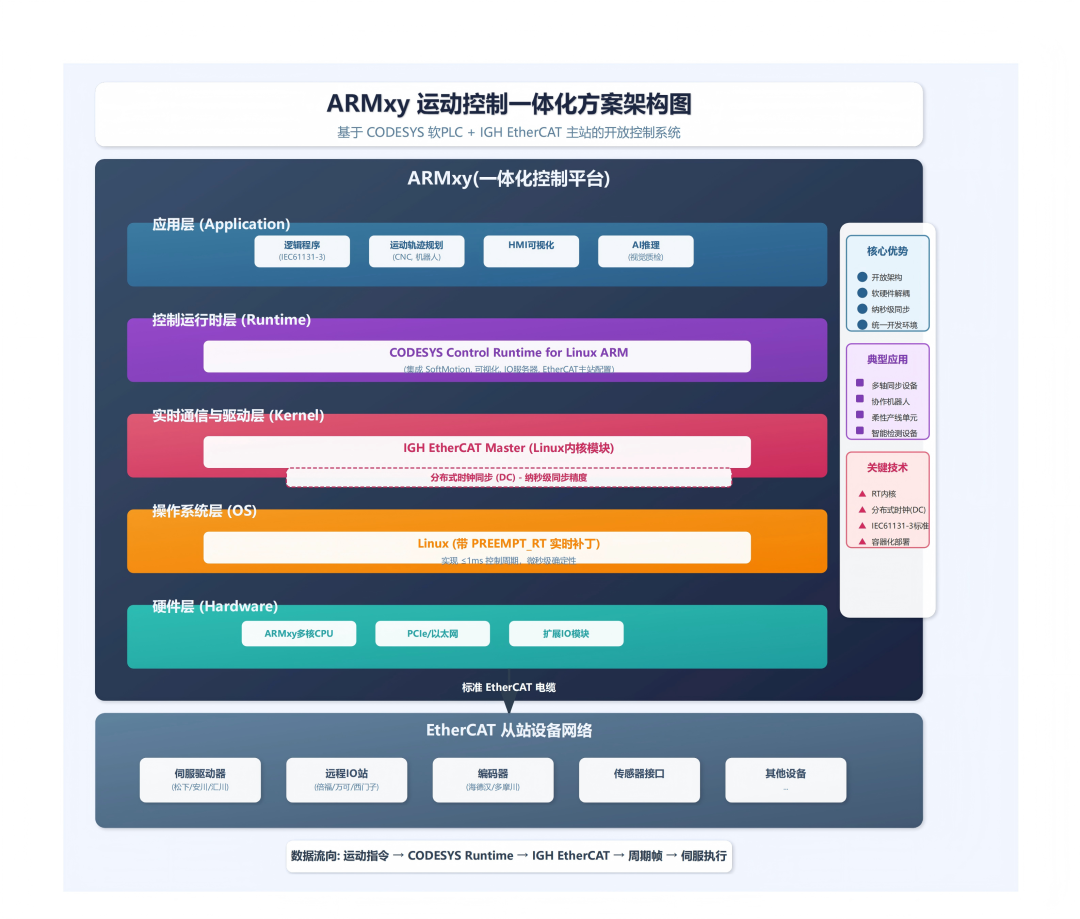The width and height of the screenshot is (1080, 919).
Task: Click the 编码器 (海德汉/多摩川) slave device
Action: click(x=493, y=780)
